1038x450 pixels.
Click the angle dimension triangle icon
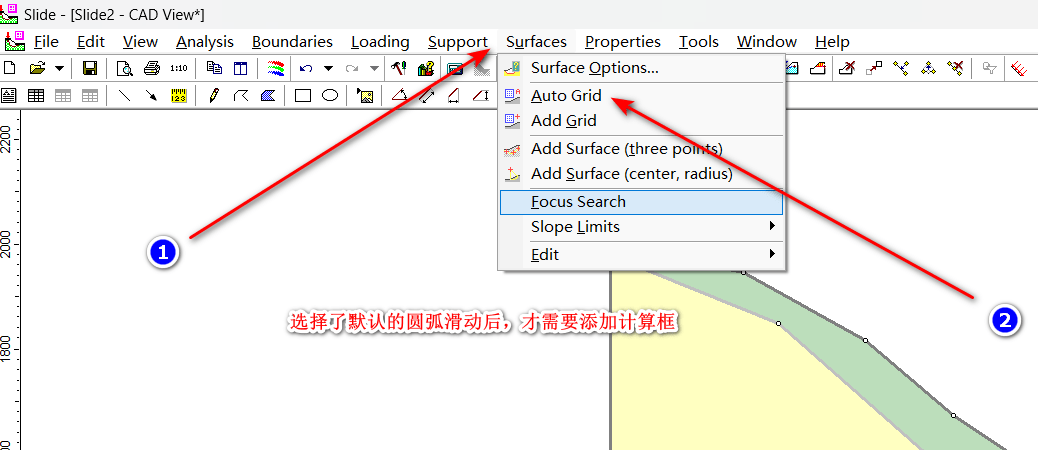tap(399, 96)
